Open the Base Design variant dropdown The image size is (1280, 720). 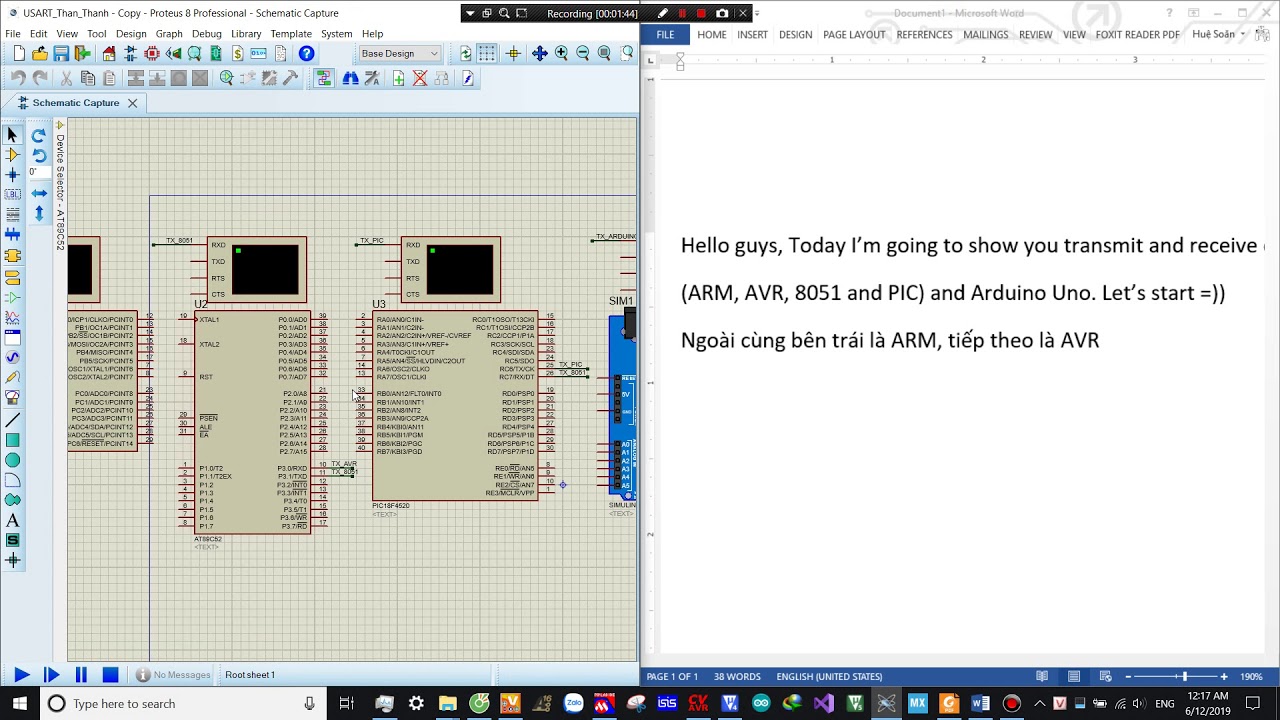399,54
